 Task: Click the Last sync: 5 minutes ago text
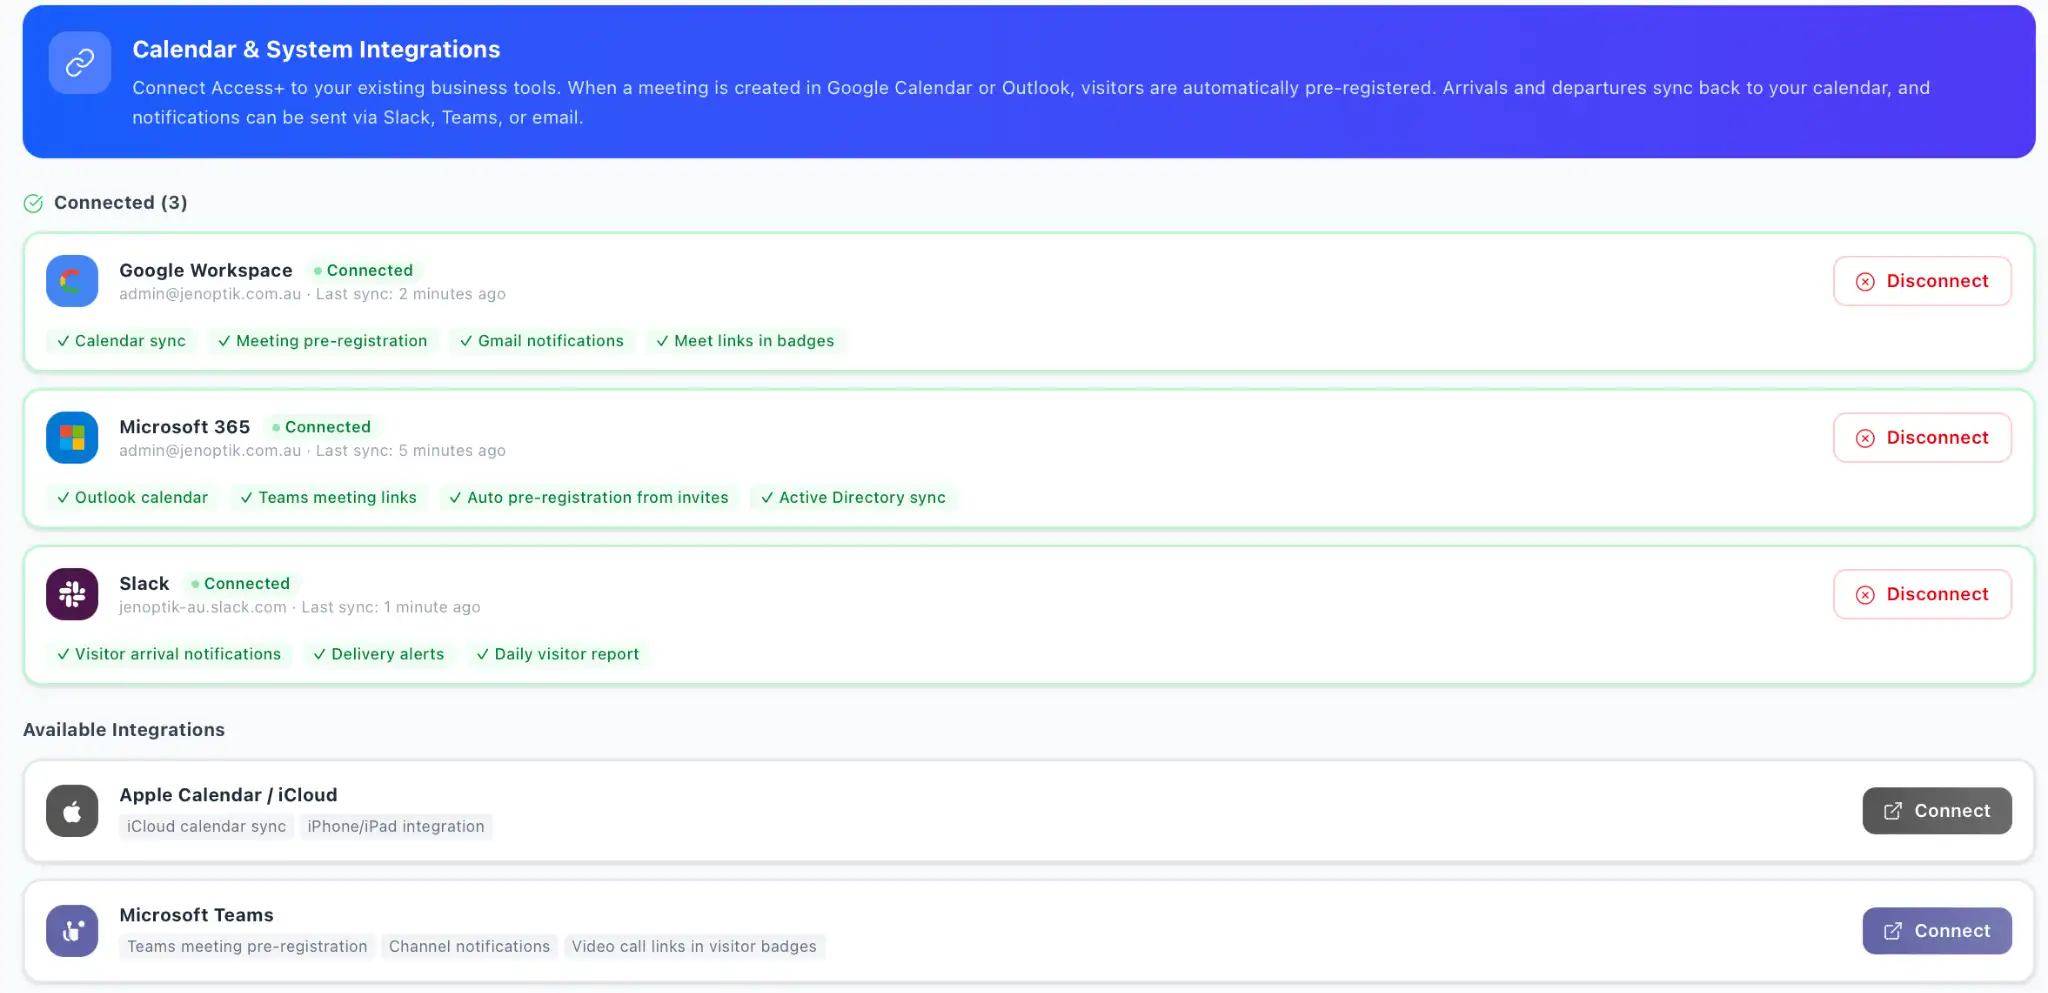click(411, 451)
